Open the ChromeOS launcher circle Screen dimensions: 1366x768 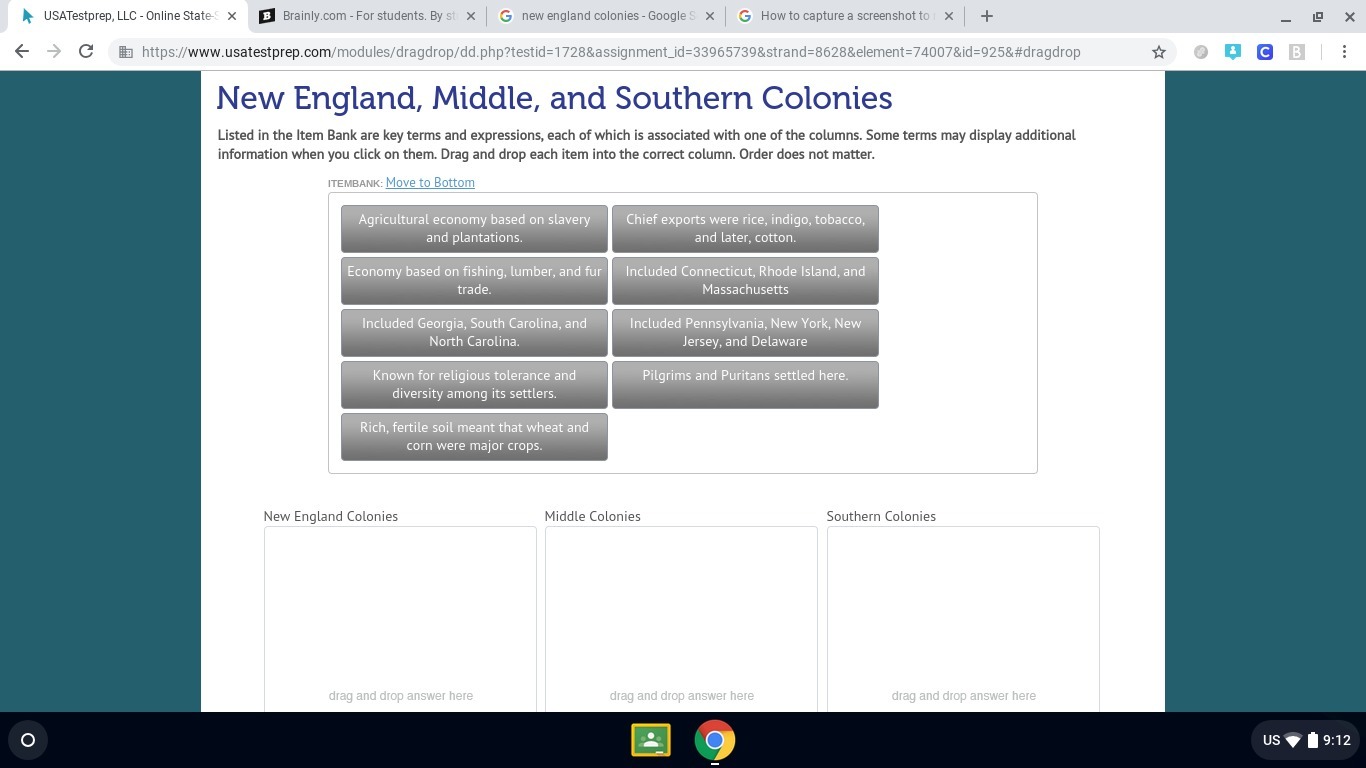(28, 740)
